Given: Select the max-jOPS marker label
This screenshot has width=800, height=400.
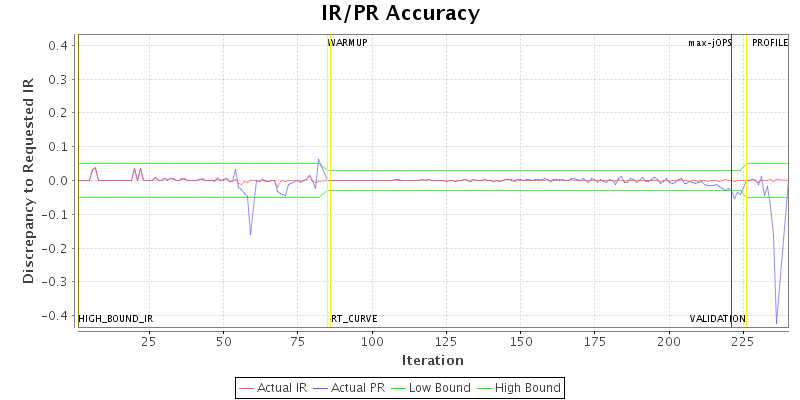Looking at the screenshot, I should click(709, 43).
